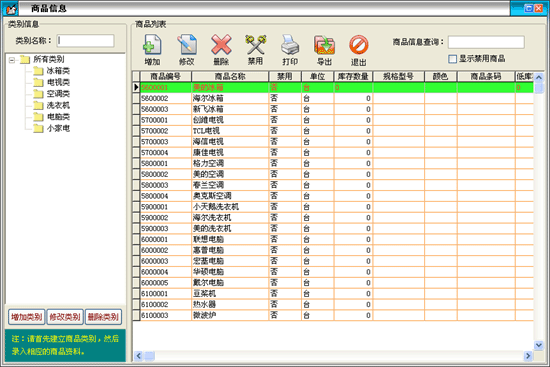This screenshot has height=367, width=550.
Task: Select row 豆浆机
Action: [x=333, y=294]
